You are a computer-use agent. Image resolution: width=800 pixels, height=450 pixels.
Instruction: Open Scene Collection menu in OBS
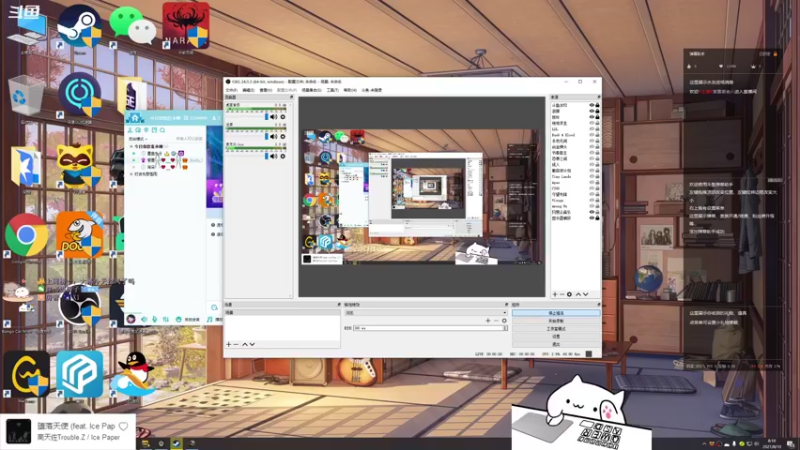pyautogui.click(x=311, y=90)
